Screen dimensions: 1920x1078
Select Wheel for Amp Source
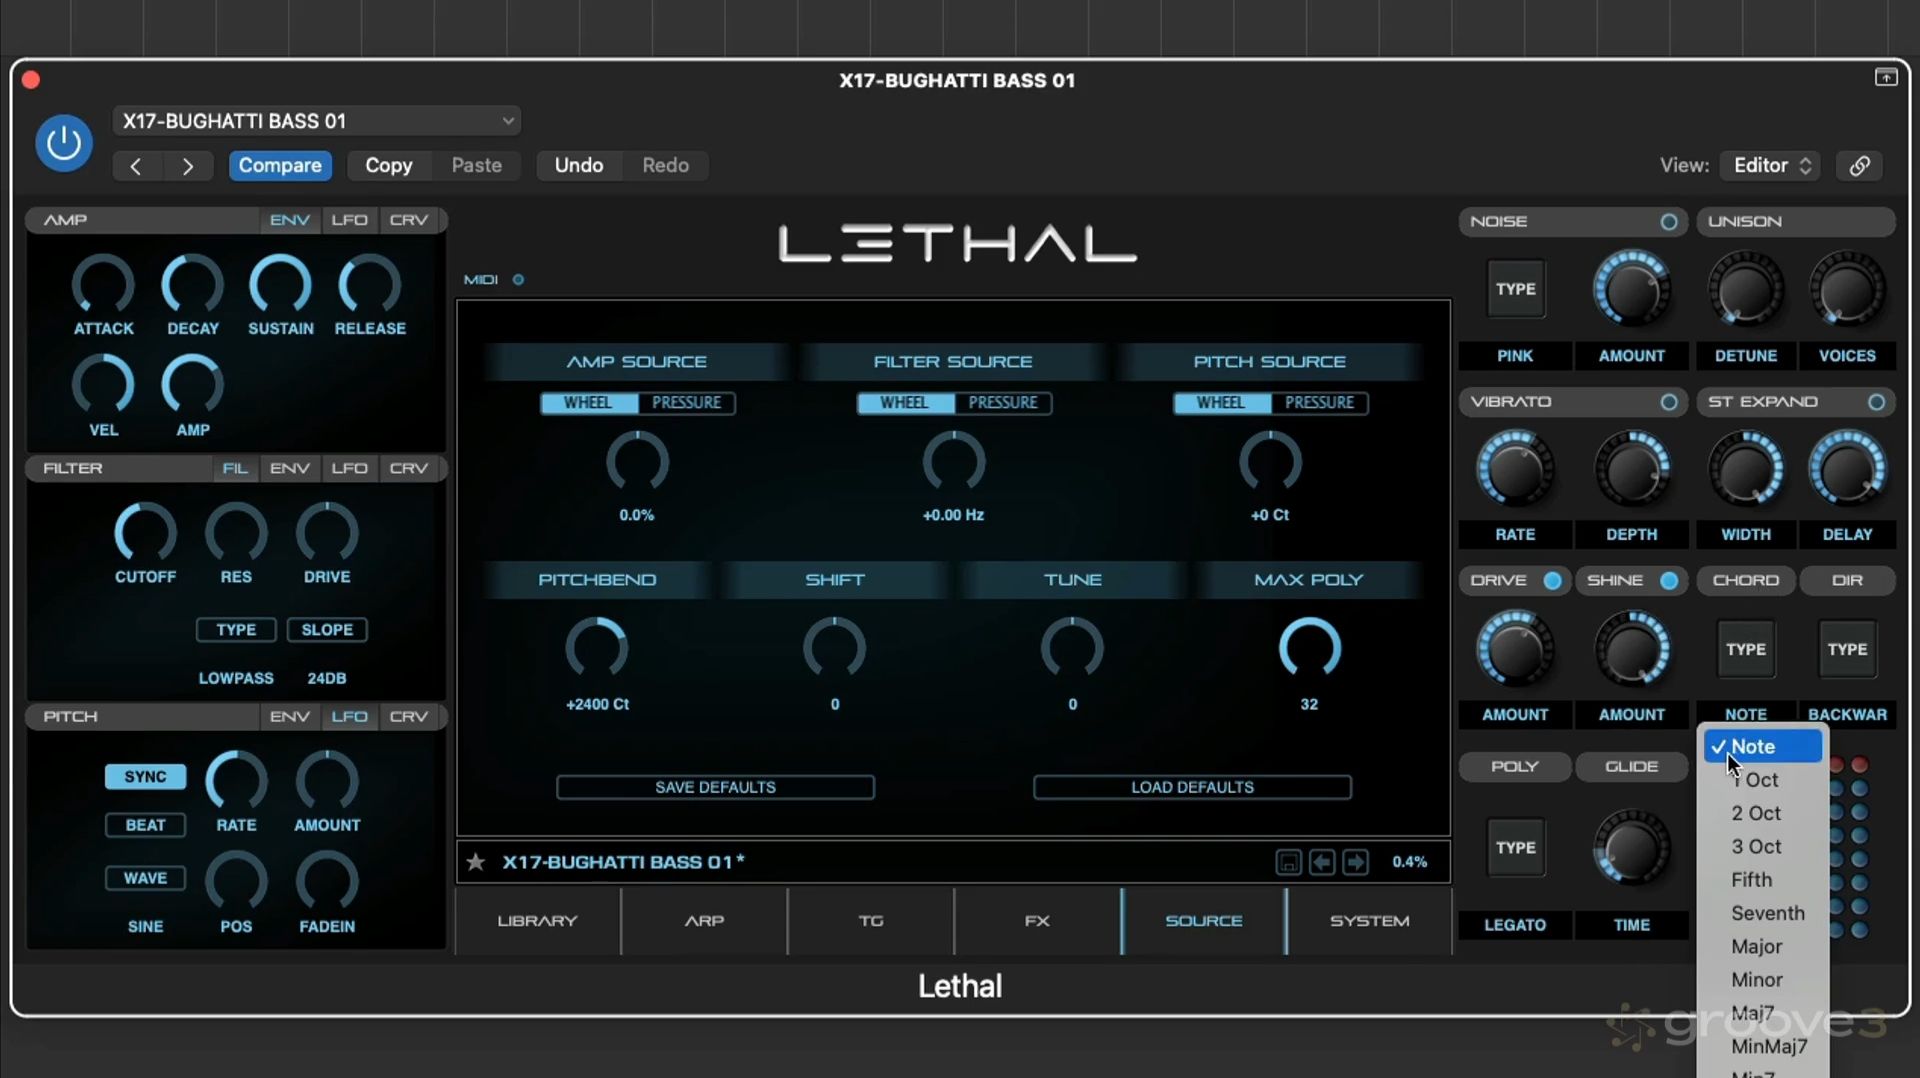pyautogui.click(x=588, y=403)
